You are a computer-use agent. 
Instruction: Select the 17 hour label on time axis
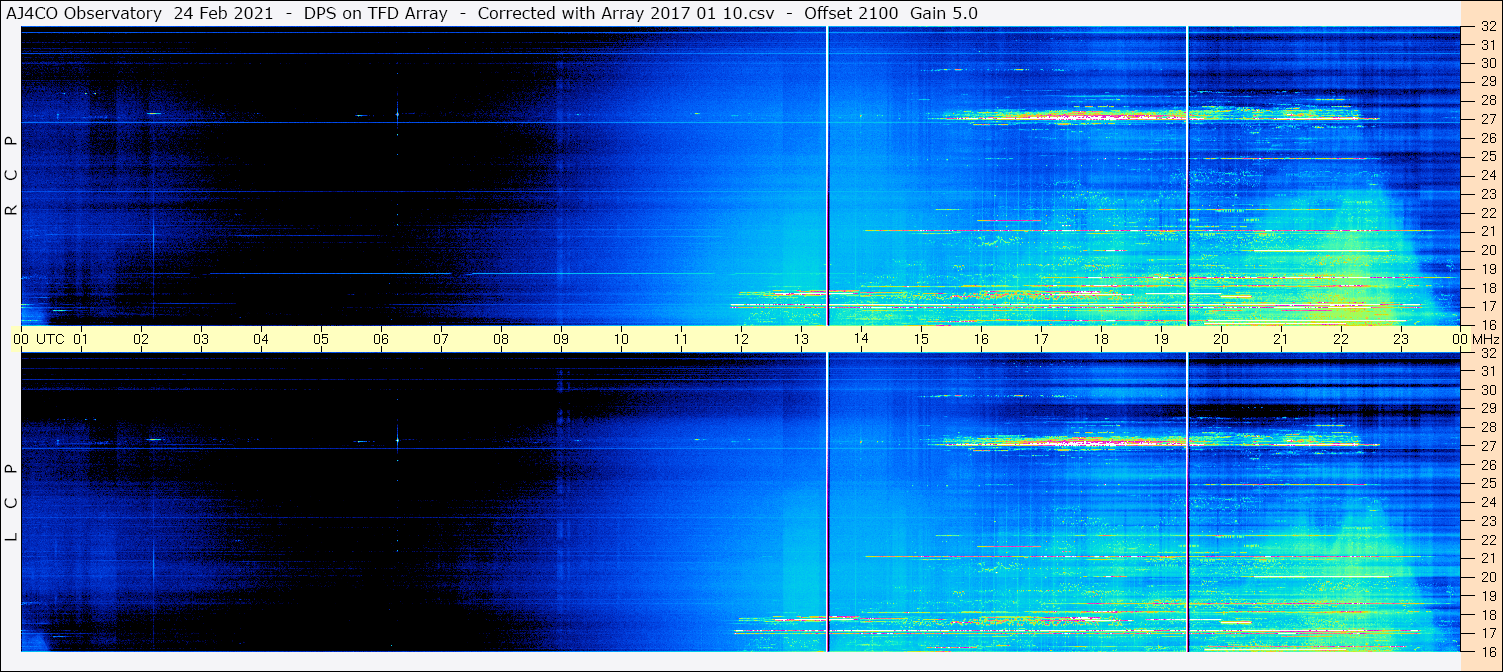pos(1041,339)
